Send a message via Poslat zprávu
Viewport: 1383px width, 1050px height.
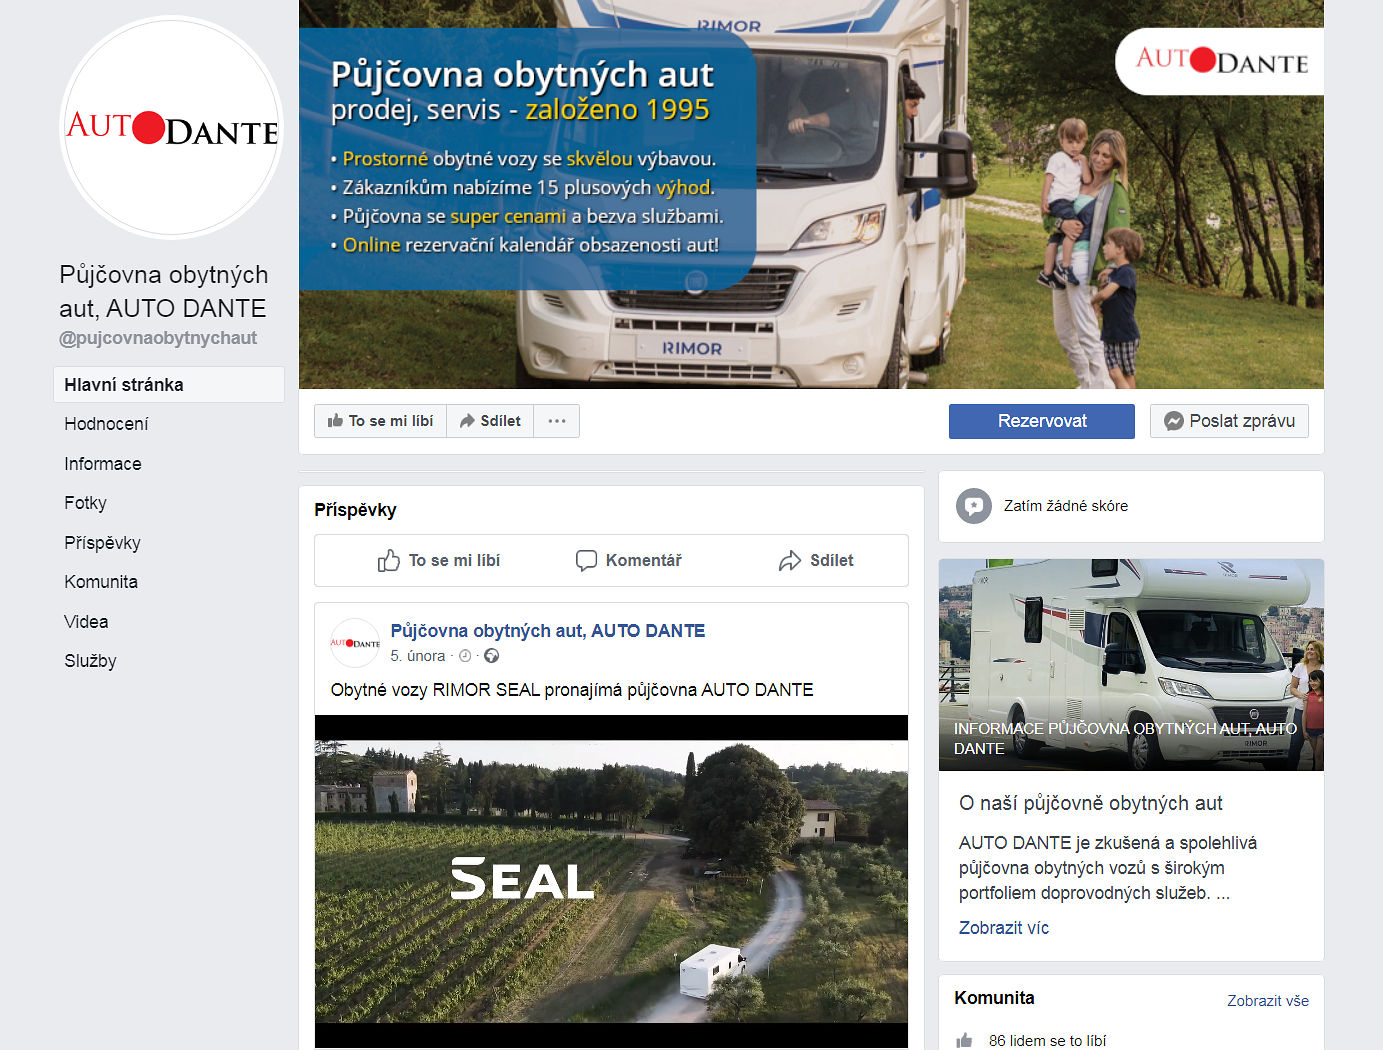(x=1229, y=421)
